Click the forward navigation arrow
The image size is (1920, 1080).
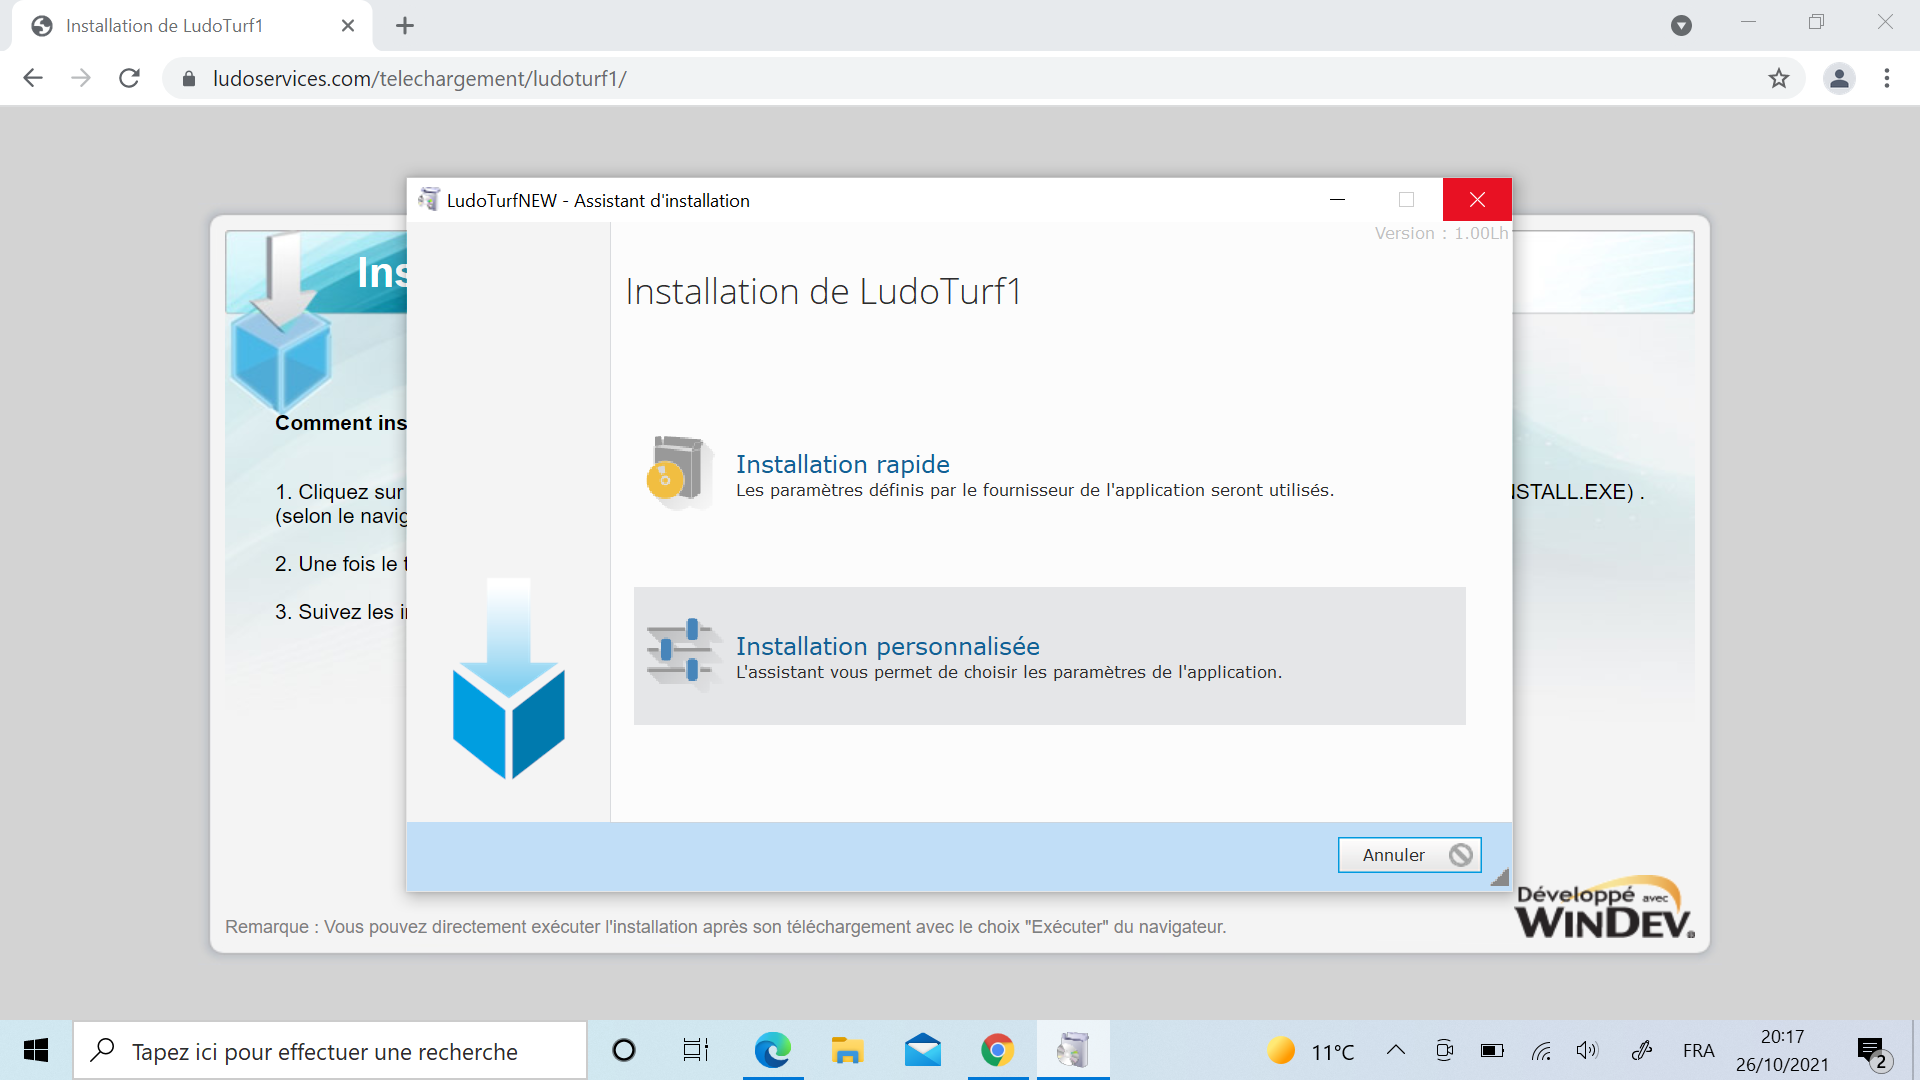(81, 78)
